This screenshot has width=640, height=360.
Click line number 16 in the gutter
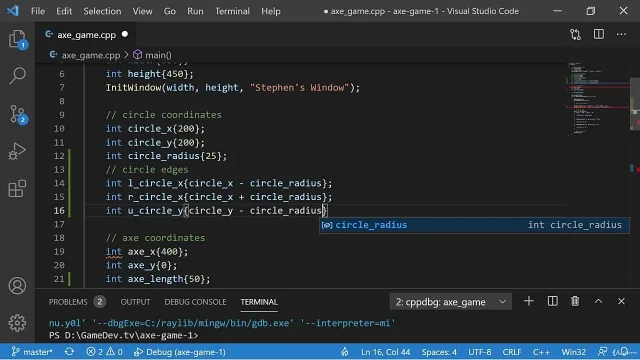(x=59, y=211)
